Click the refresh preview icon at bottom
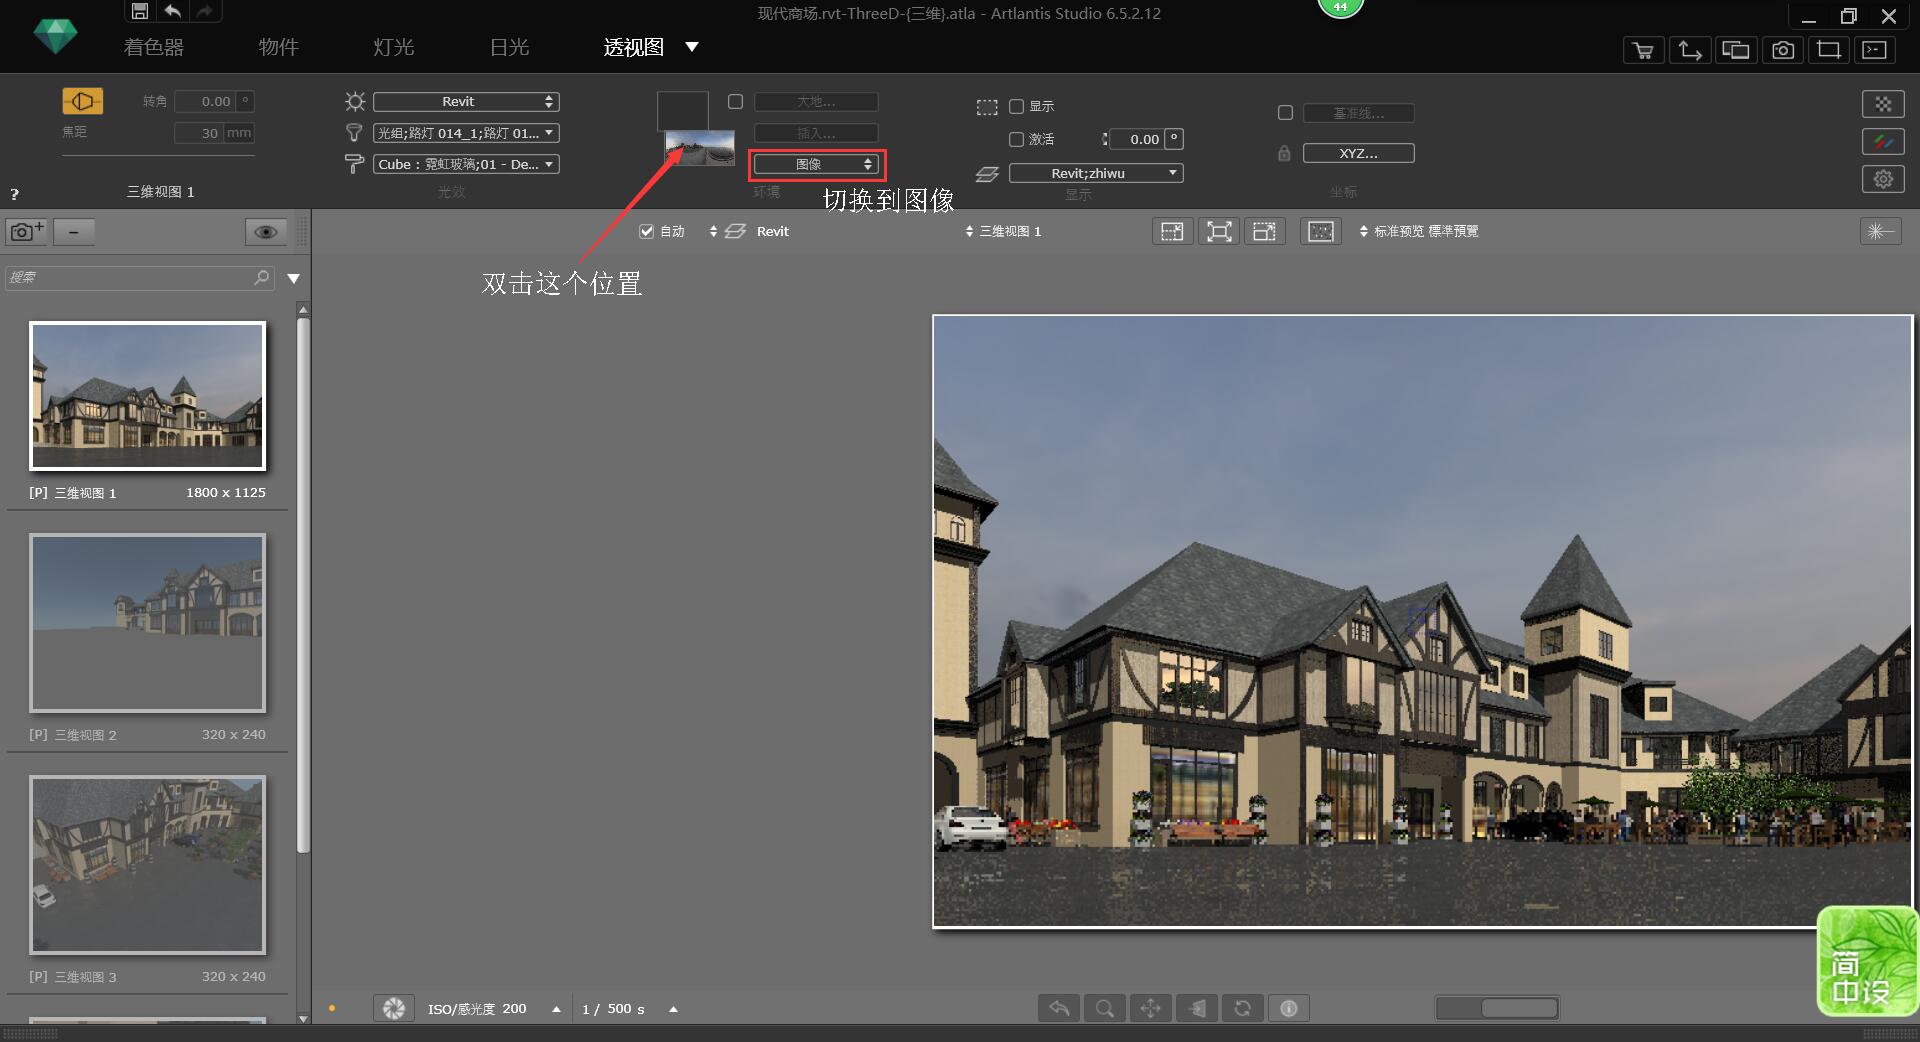This screenshot has width=1920, height=1042. coord(1243,1008)
